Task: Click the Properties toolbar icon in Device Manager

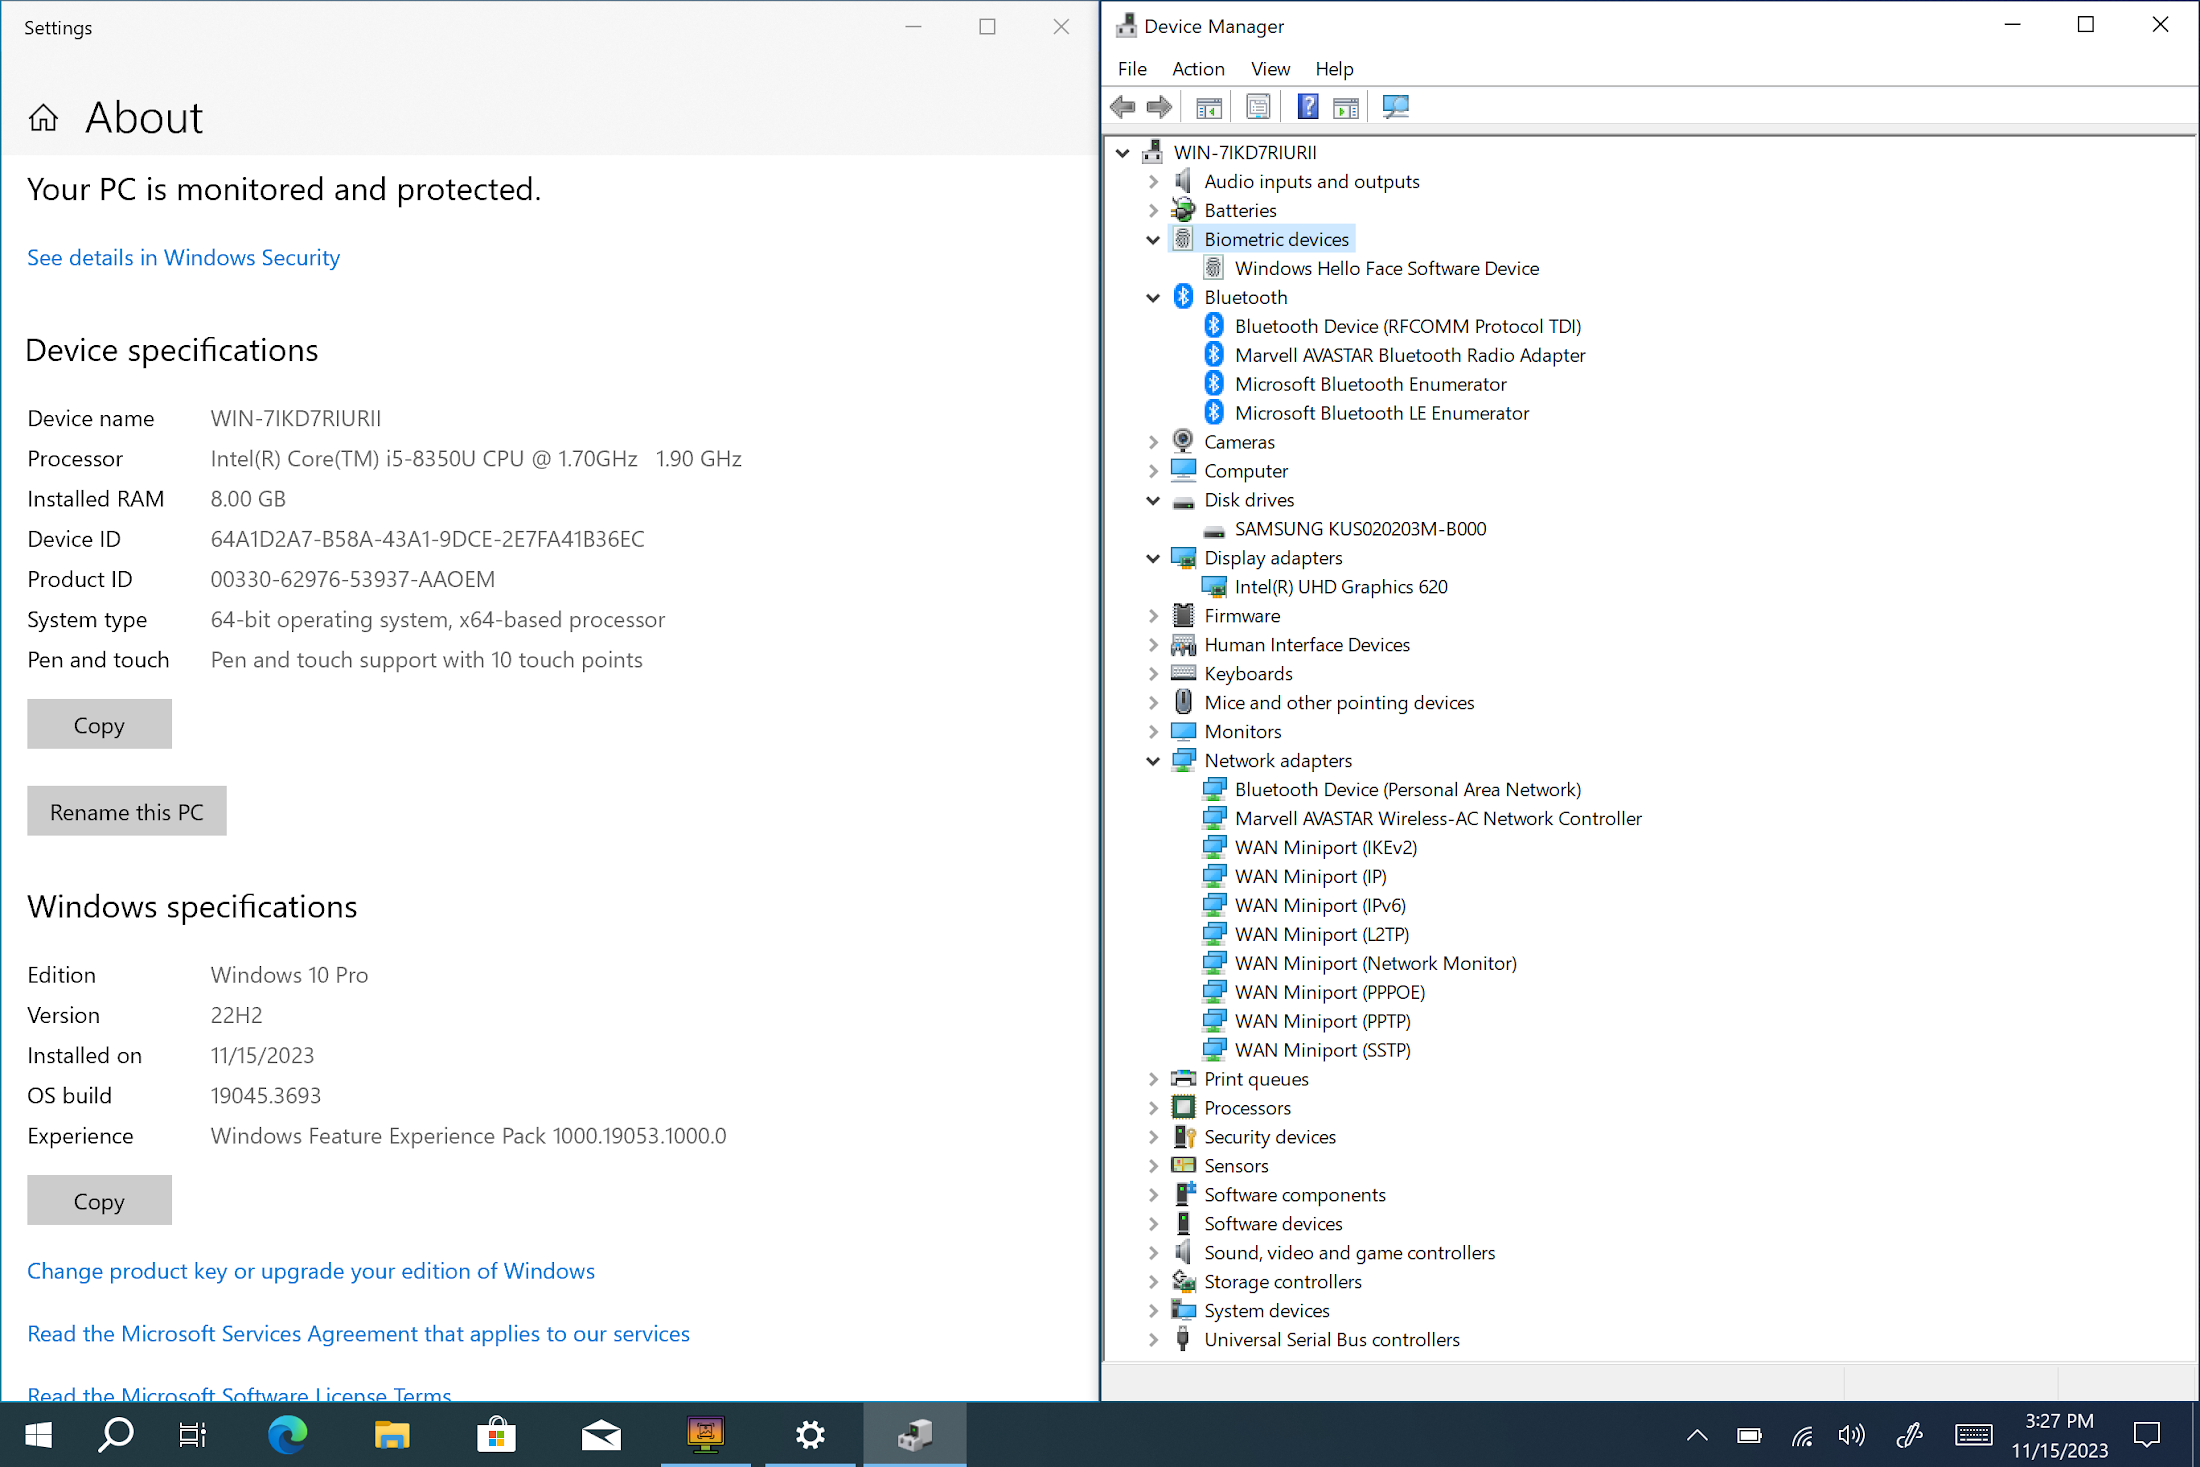Action: click(x=1258, y=107)
